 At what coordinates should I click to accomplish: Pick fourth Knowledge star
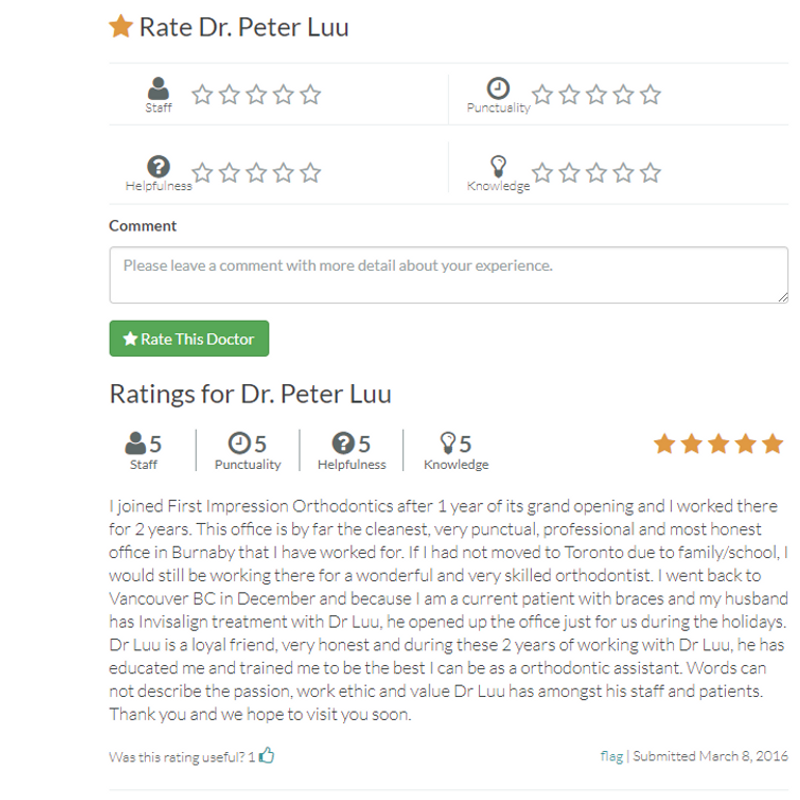click(623, 173)
